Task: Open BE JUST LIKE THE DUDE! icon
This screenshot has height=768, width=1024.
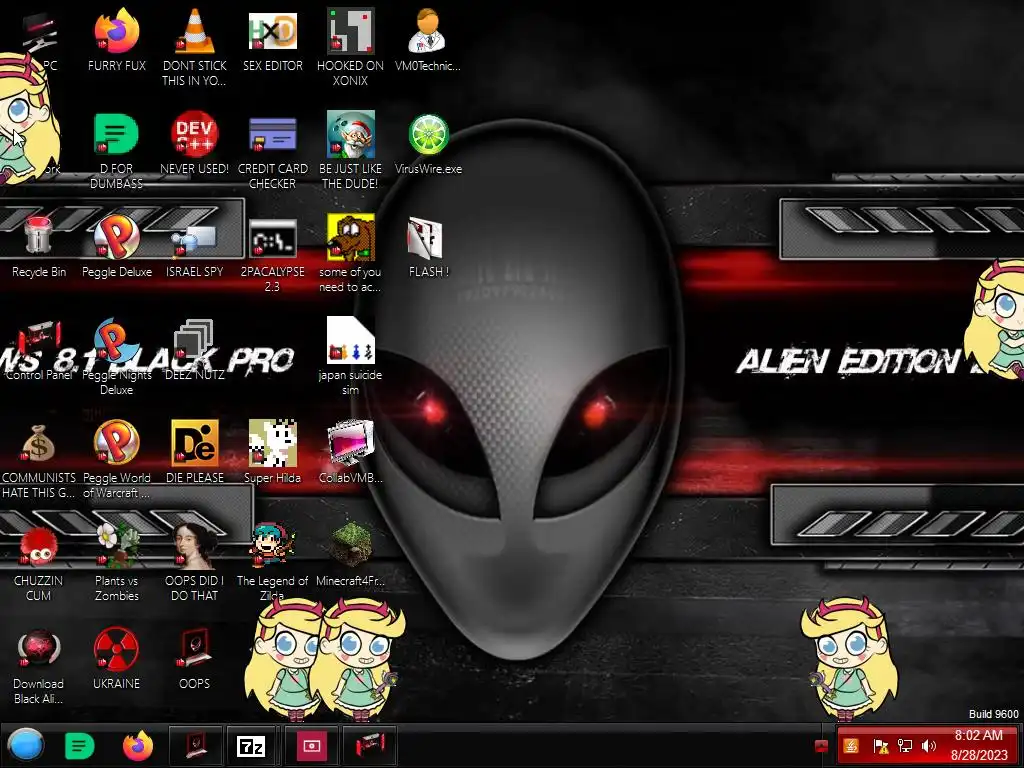Action: 350,135
